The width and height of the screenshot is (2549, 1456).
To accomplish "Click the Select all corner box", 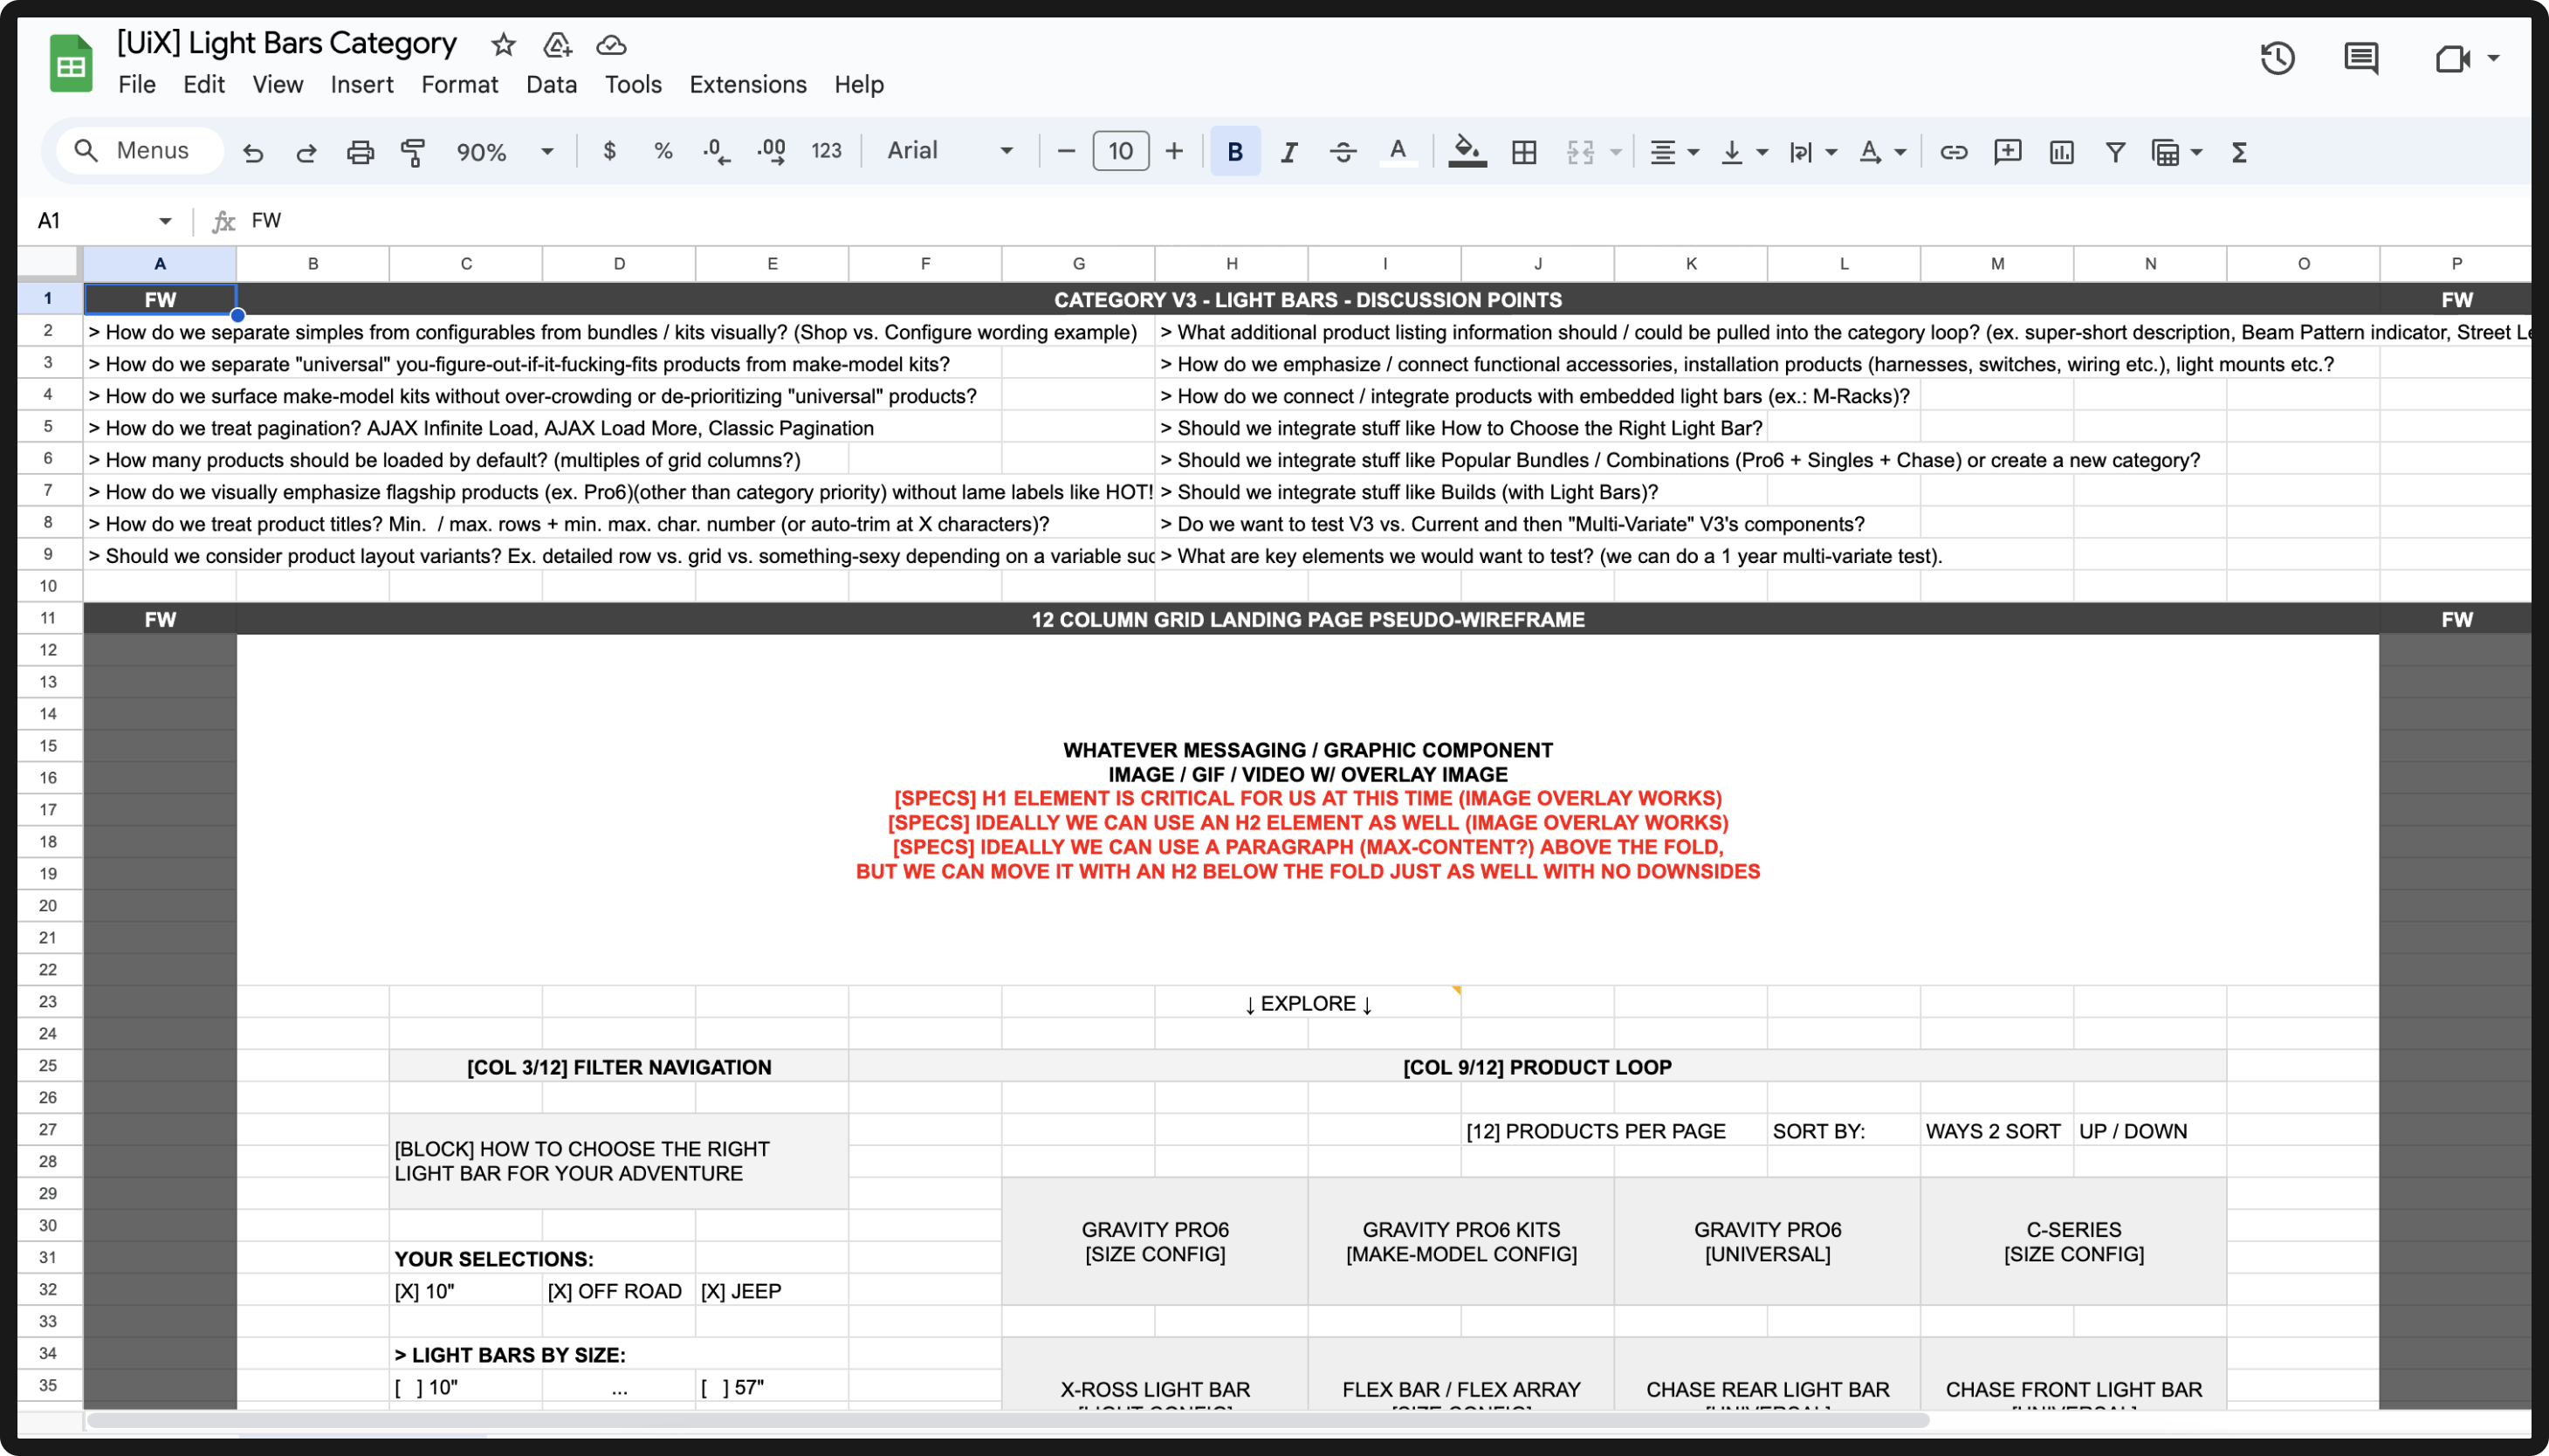I will 49,262.
